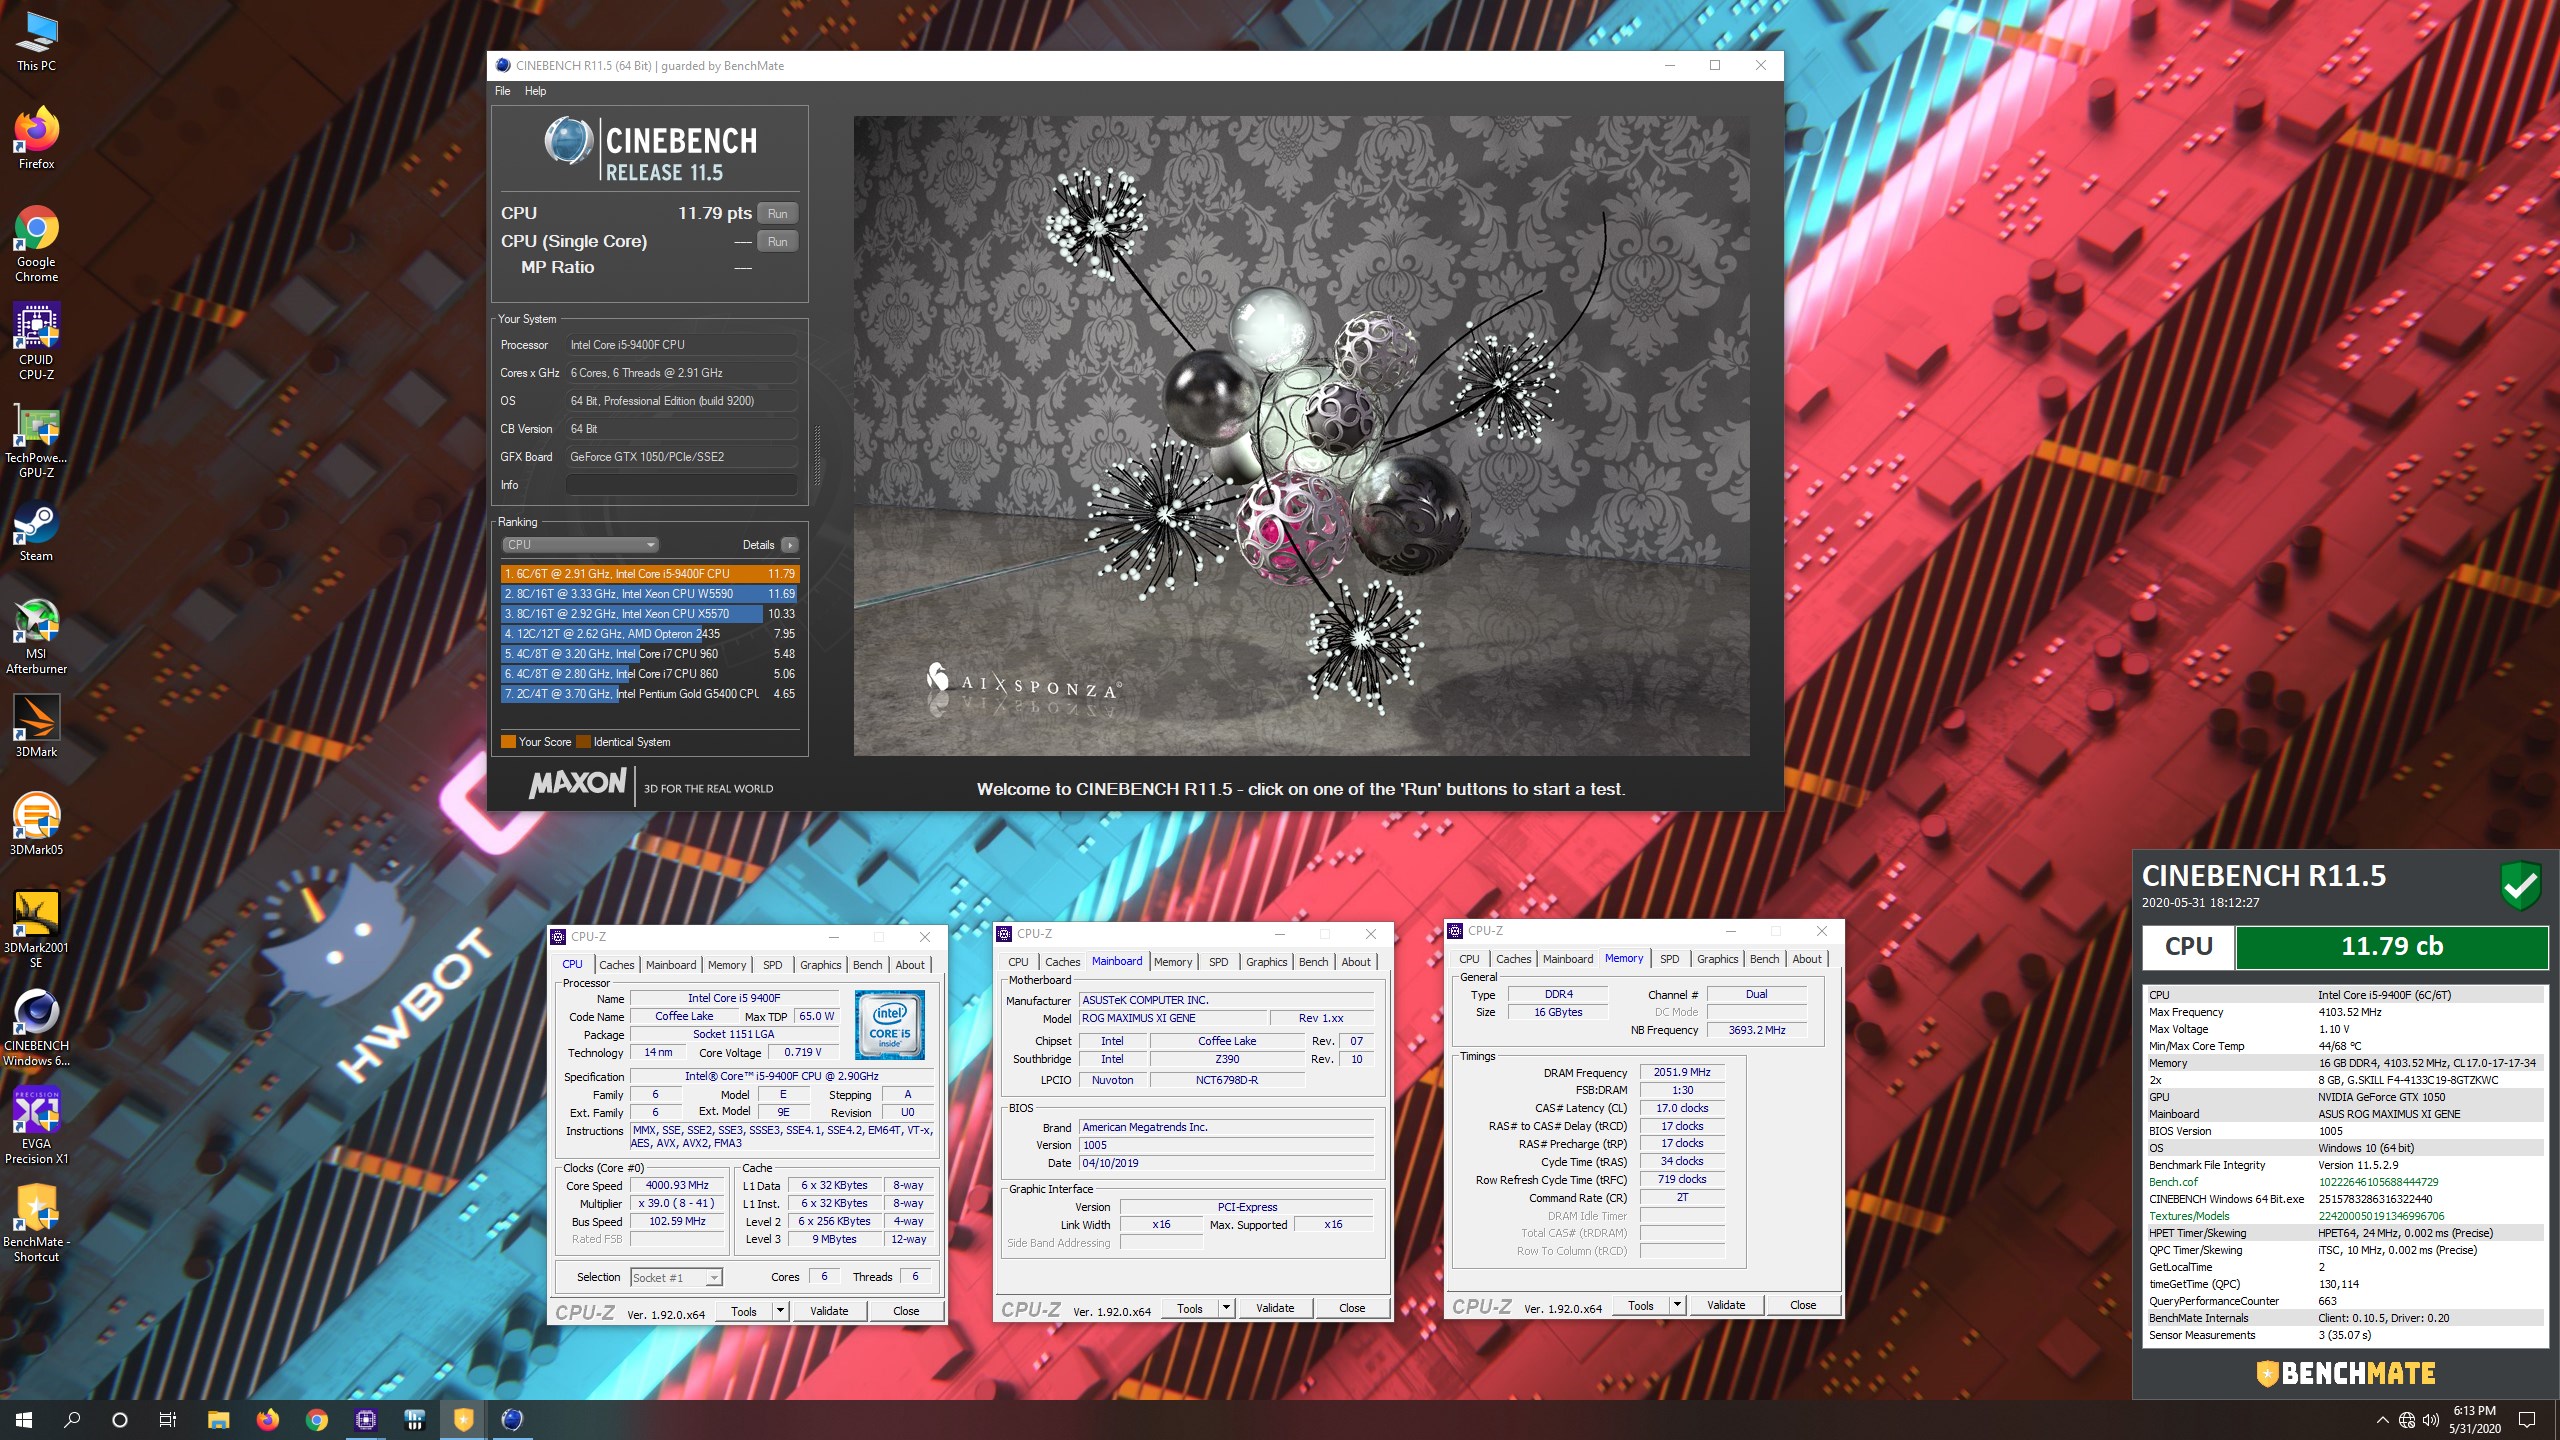Launch Steam from desktop

[36, 532]
